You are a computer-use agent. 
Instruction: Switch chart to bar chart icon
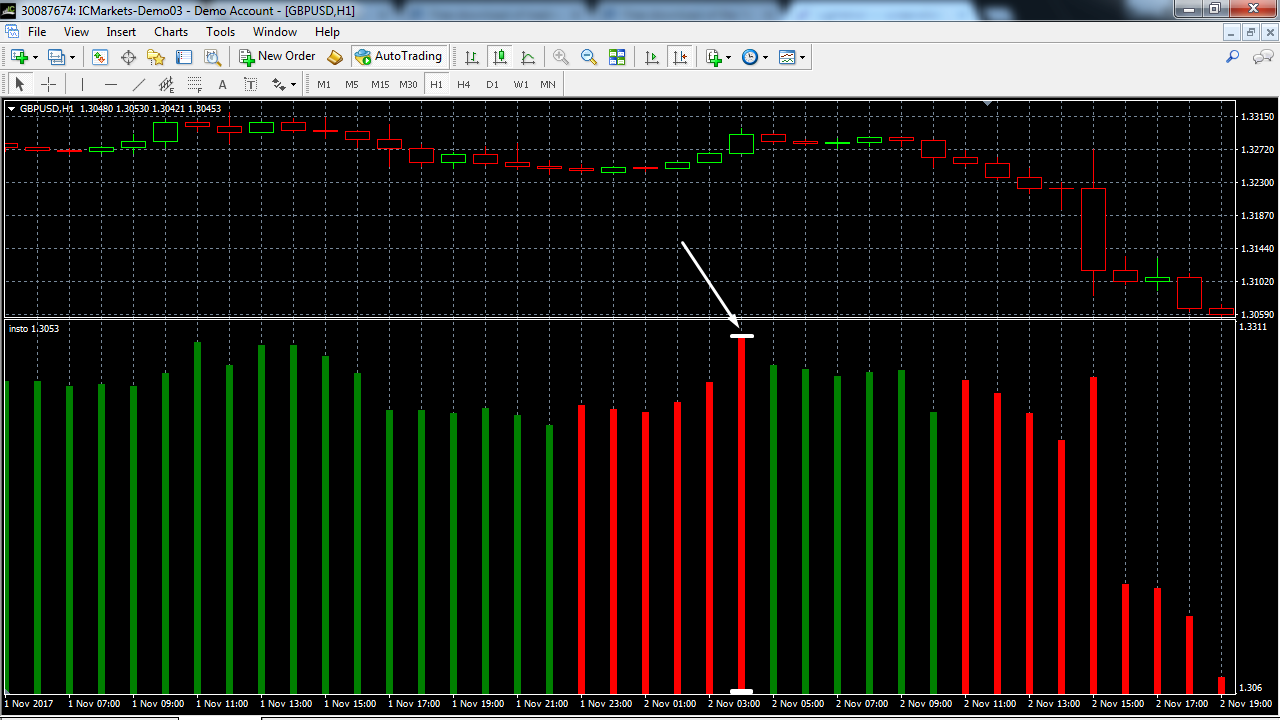tap(472, 57)
